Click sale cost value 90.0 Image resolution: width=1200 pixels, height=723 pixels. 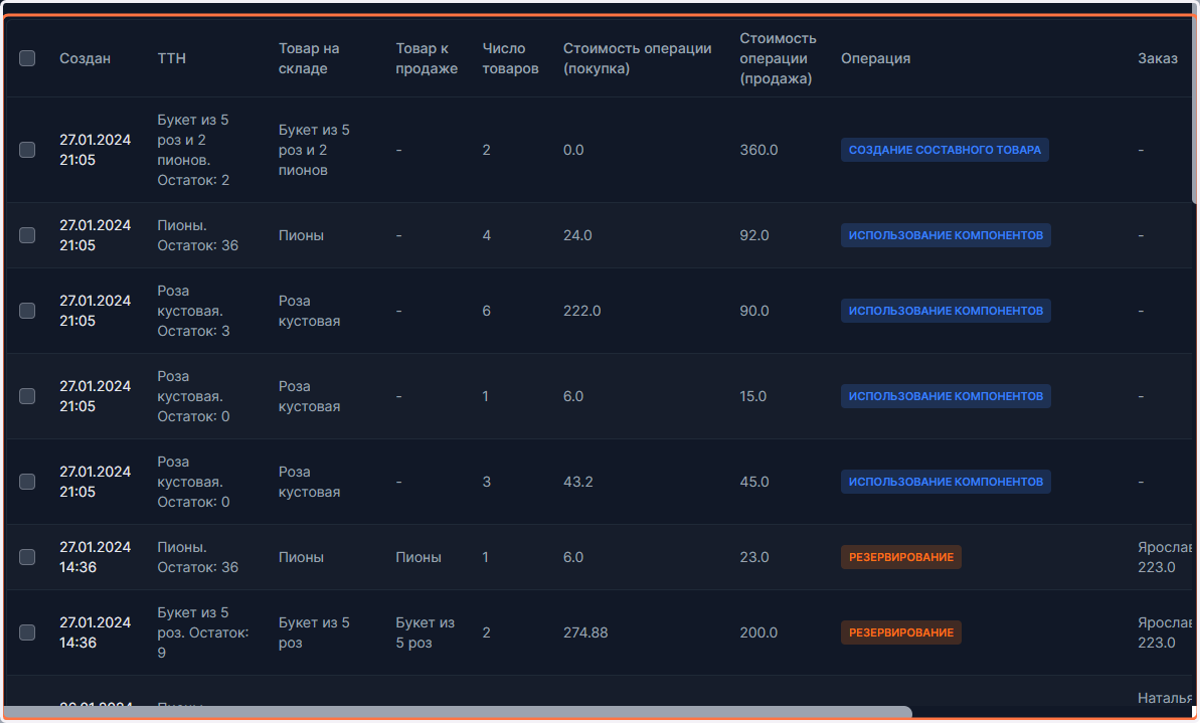click(x=754, y=311)
